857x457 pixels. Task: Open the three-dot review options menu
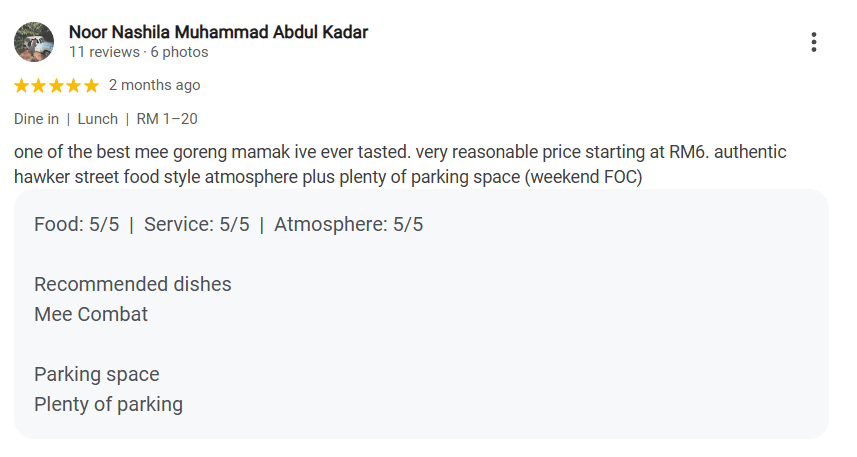(x=814, y=42)
